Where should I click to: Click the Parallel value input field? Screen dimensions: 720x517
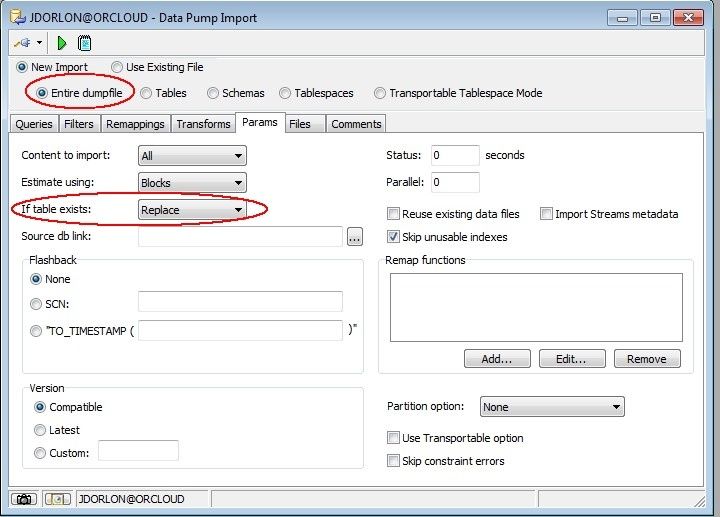[455, 182]
